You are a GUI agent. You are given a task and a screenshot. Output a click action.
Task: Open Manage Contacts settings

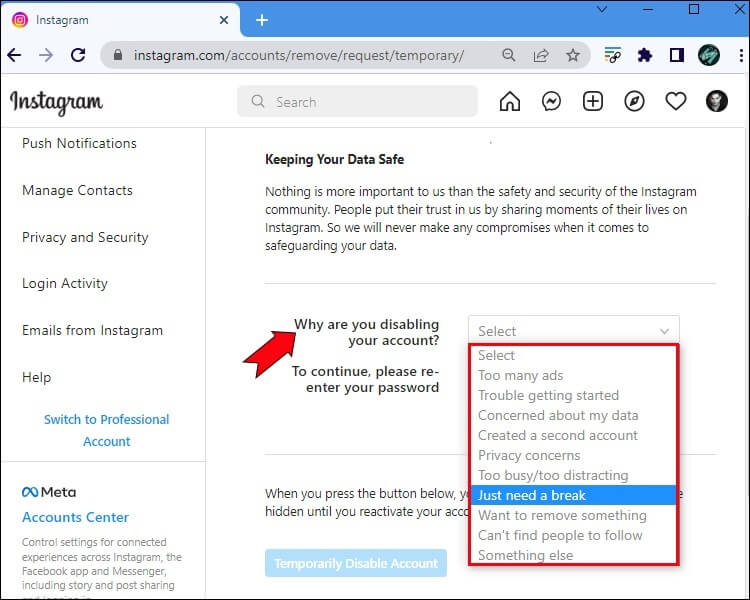coord(77,190)
